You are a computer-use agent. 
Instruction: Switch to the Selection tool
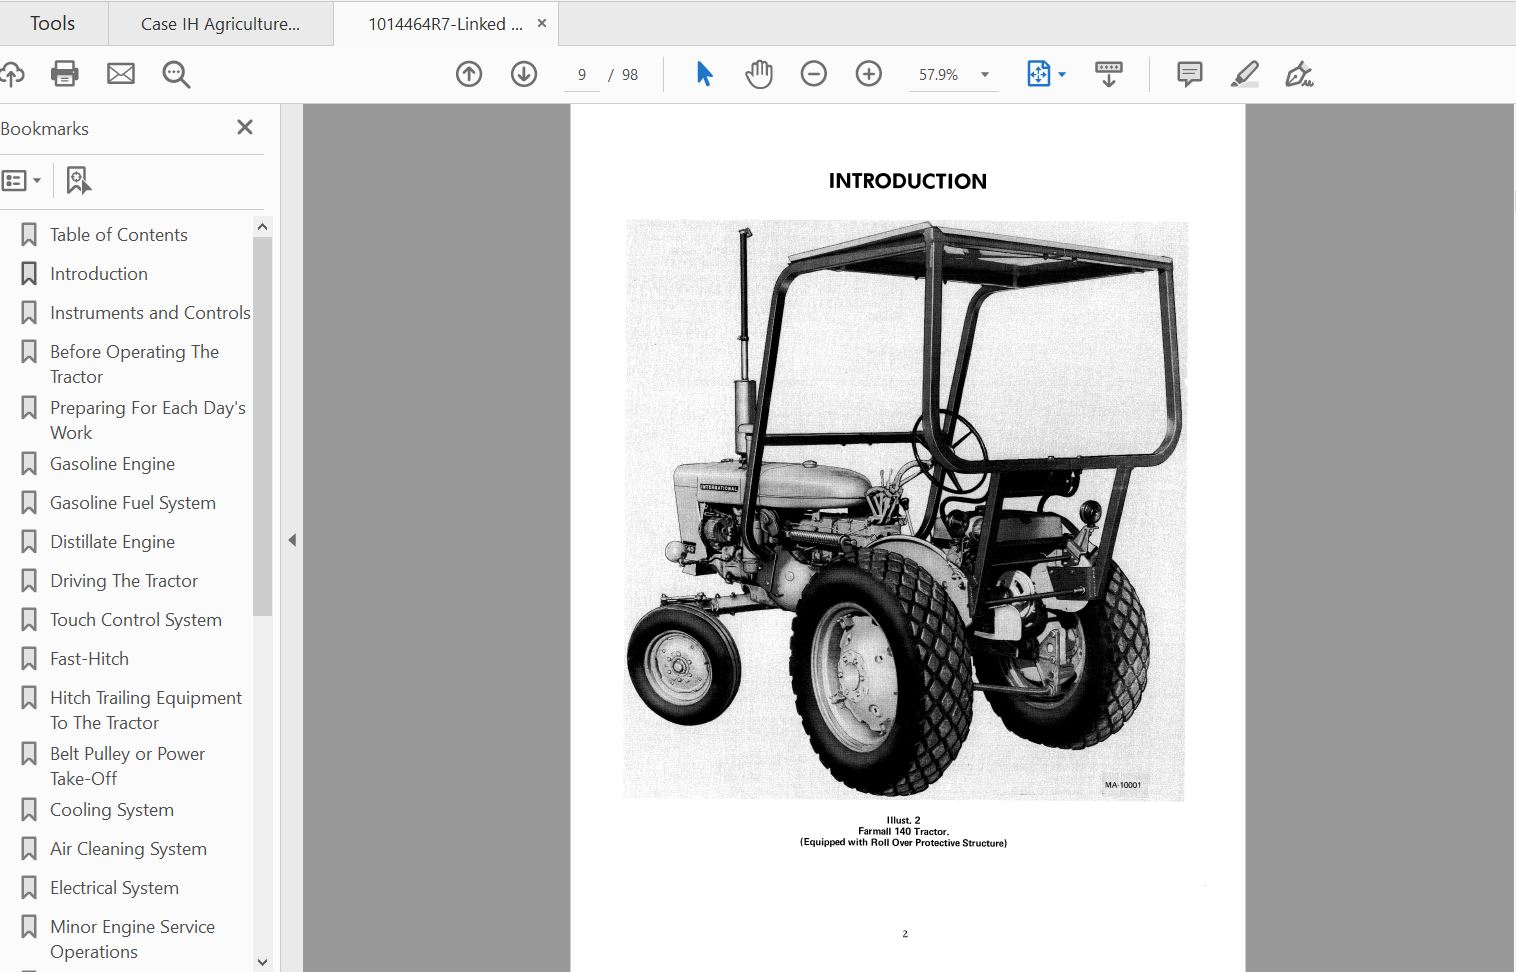pyautogui.click(x=704, y=73)
